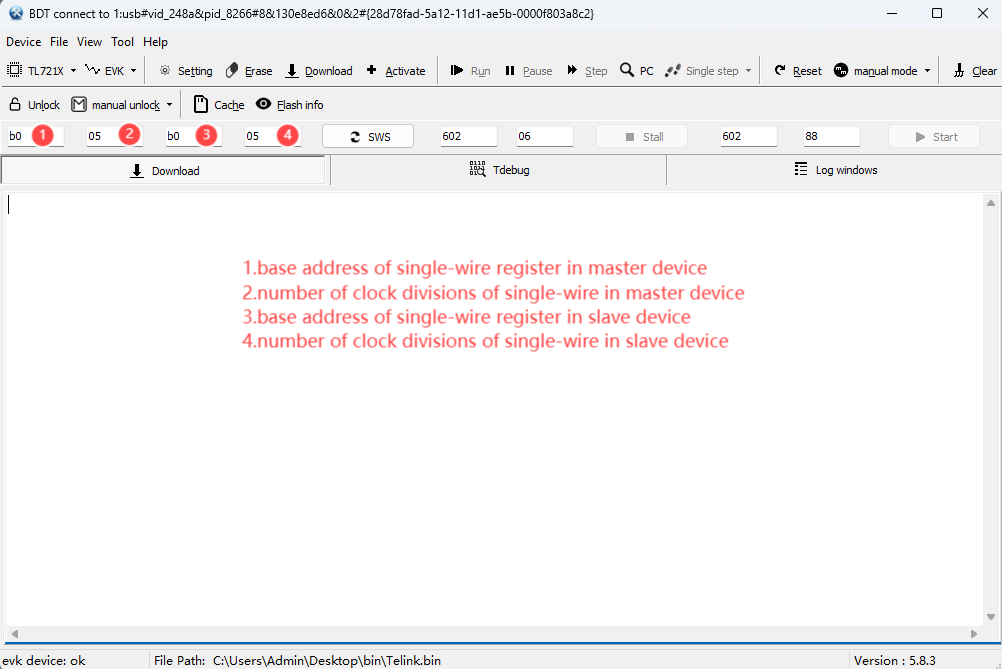Click the Start button
The height and width of the screenshot is (669, 1002).
tap(934, 137)
